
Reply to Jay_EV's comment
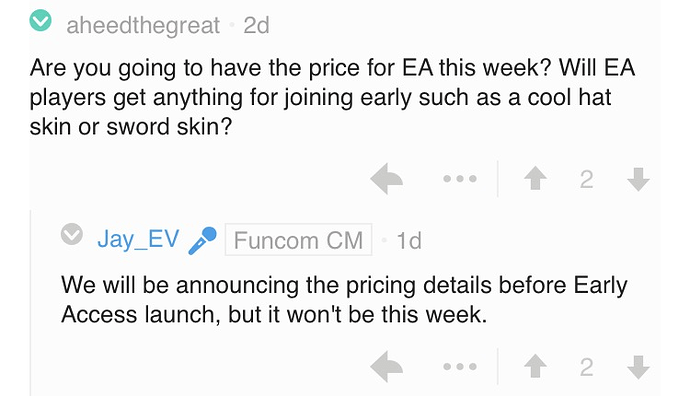tap(386, 366)
